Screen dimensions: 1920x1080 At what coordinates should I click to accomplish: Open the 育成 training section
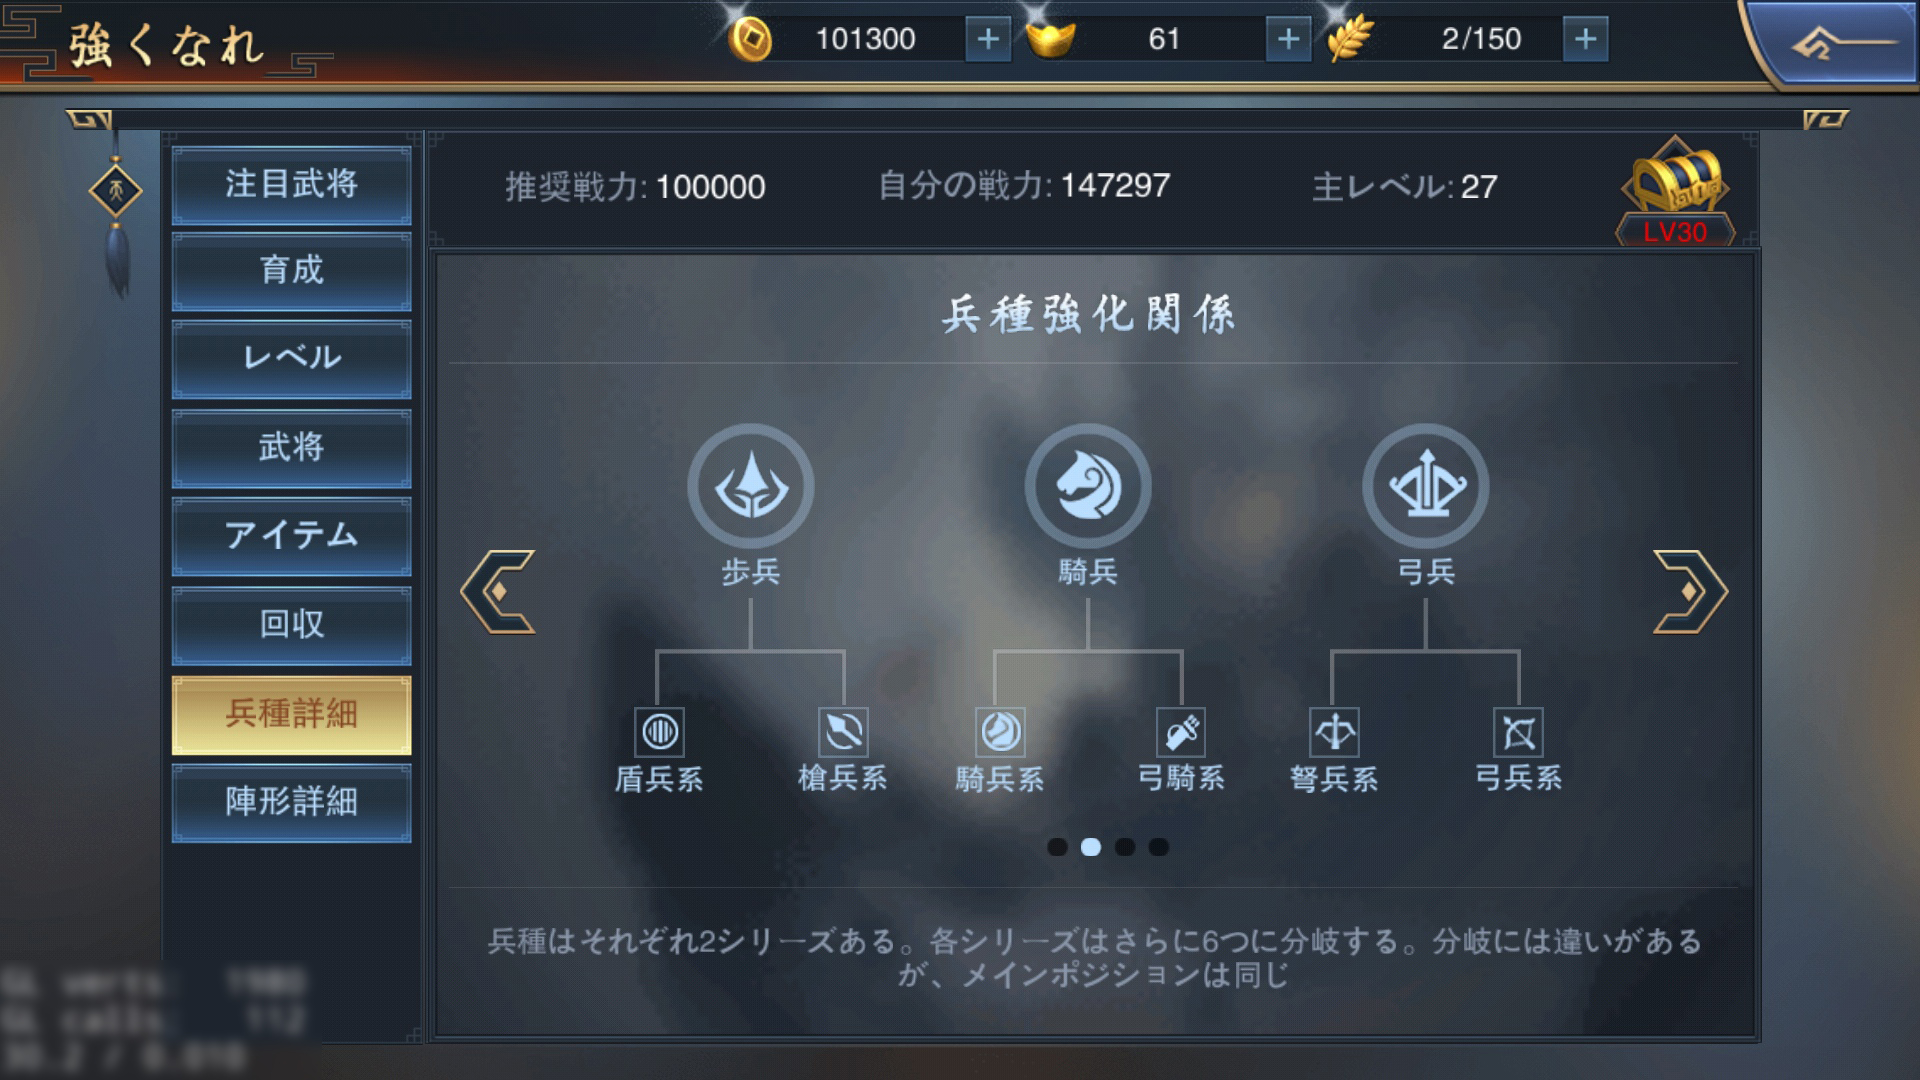pos(291,271)
